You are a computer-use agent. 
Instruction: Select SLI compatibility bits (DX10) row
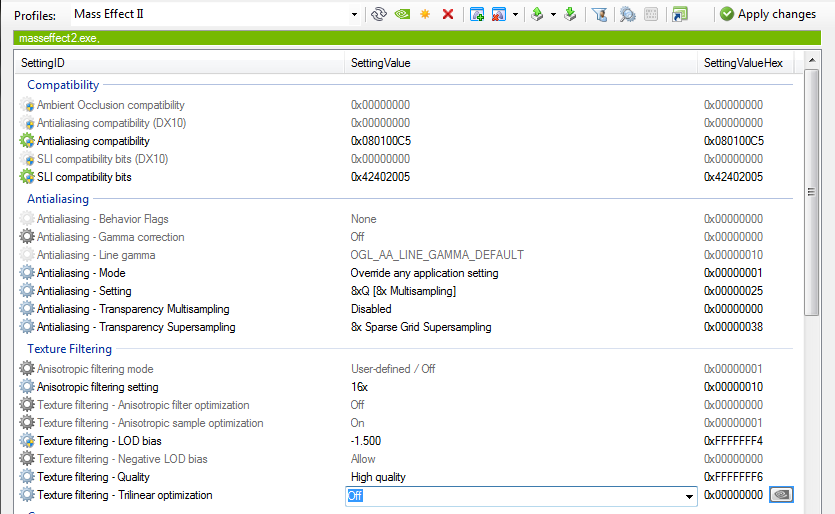coord(405,159)
